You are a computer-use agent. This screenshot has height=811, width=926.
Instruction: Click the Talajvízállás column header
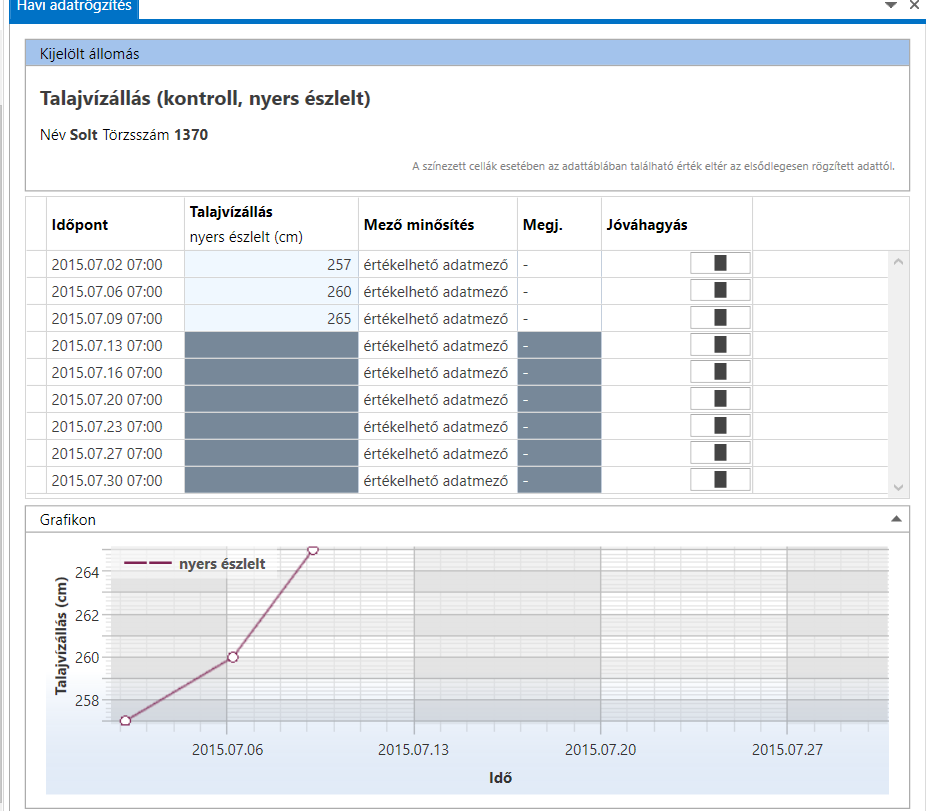point(271,224)
